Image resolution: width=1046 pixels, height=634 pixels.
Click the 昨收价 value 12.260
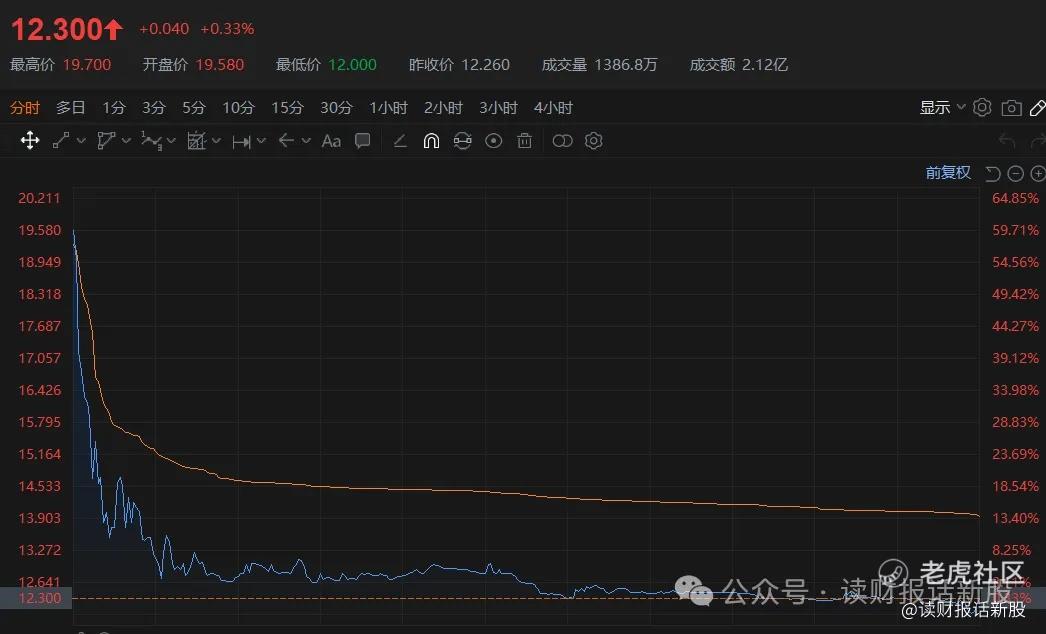[x=485, y=65]
